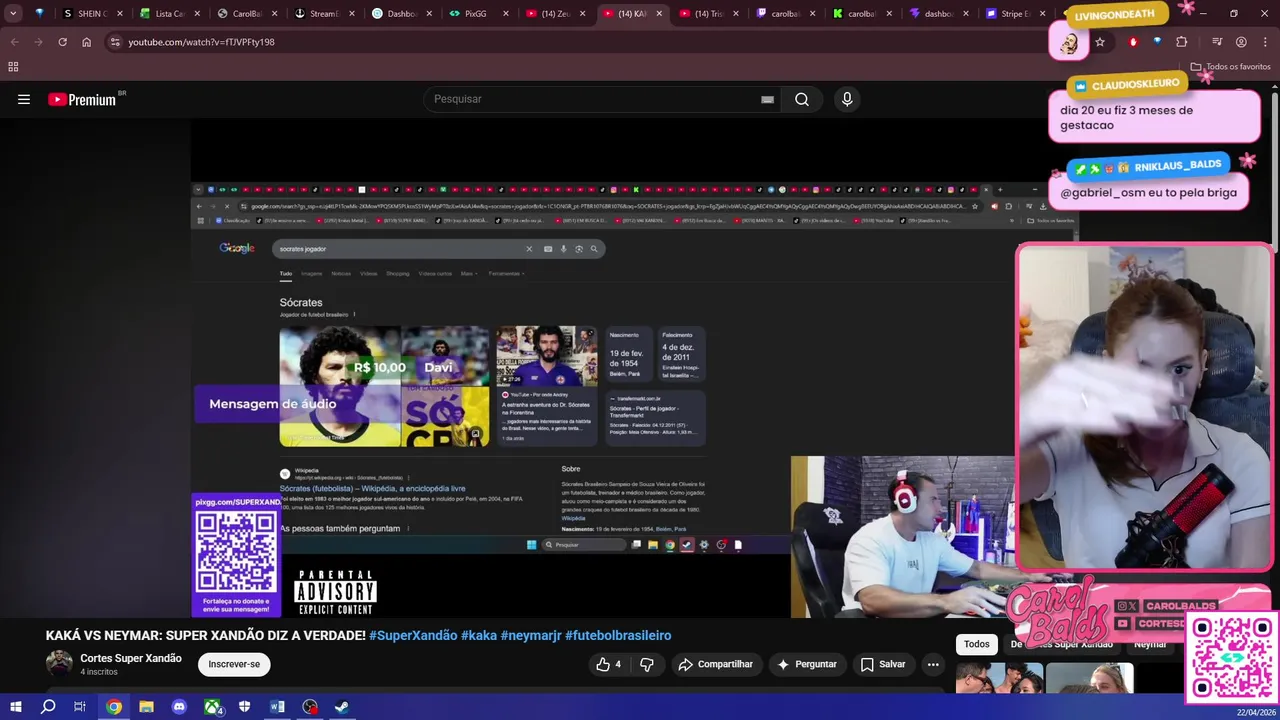Open the Chrome profile avatar

click(x=1241, y=42)
